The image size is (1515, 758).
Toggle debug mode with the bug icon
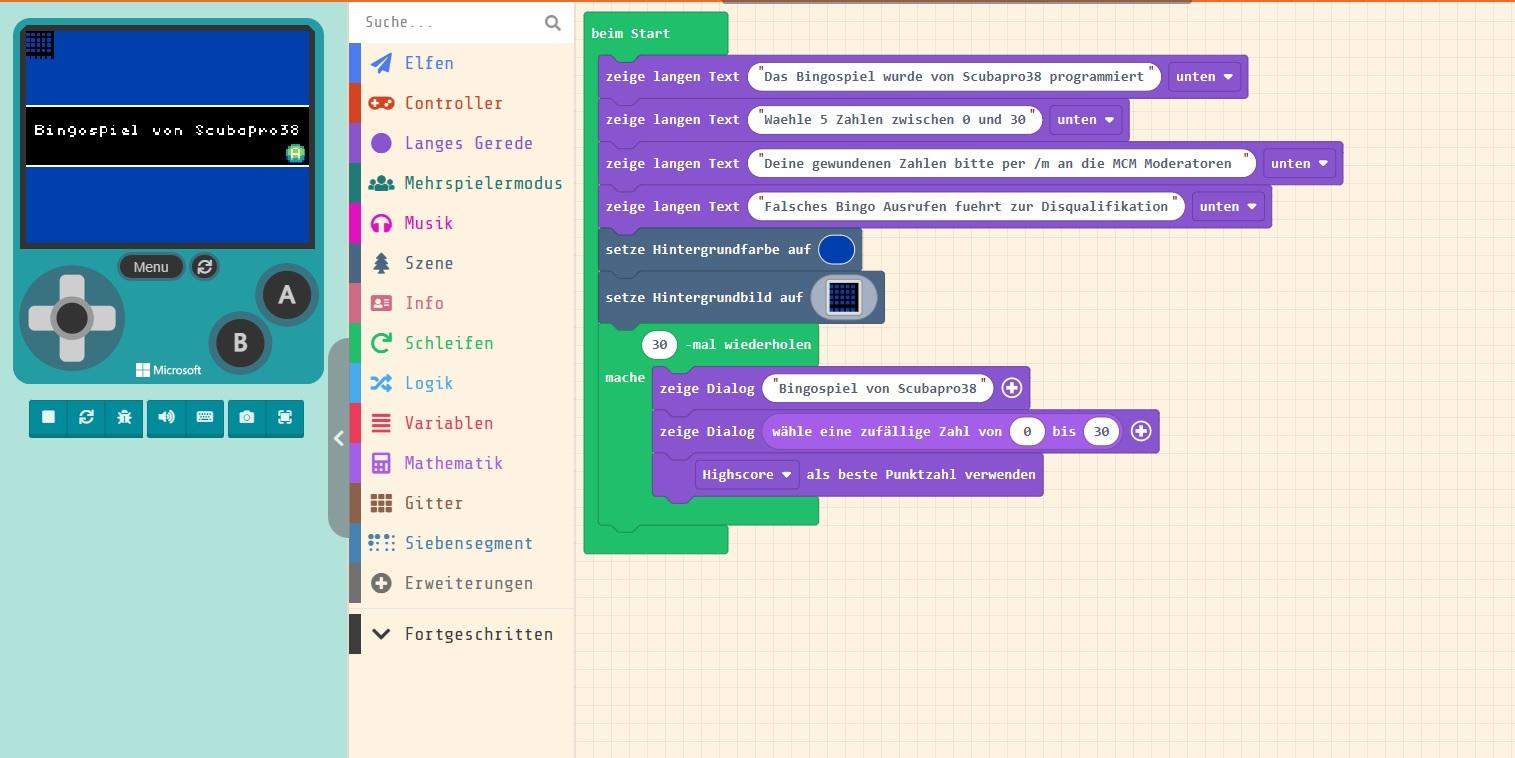[124, 418]
